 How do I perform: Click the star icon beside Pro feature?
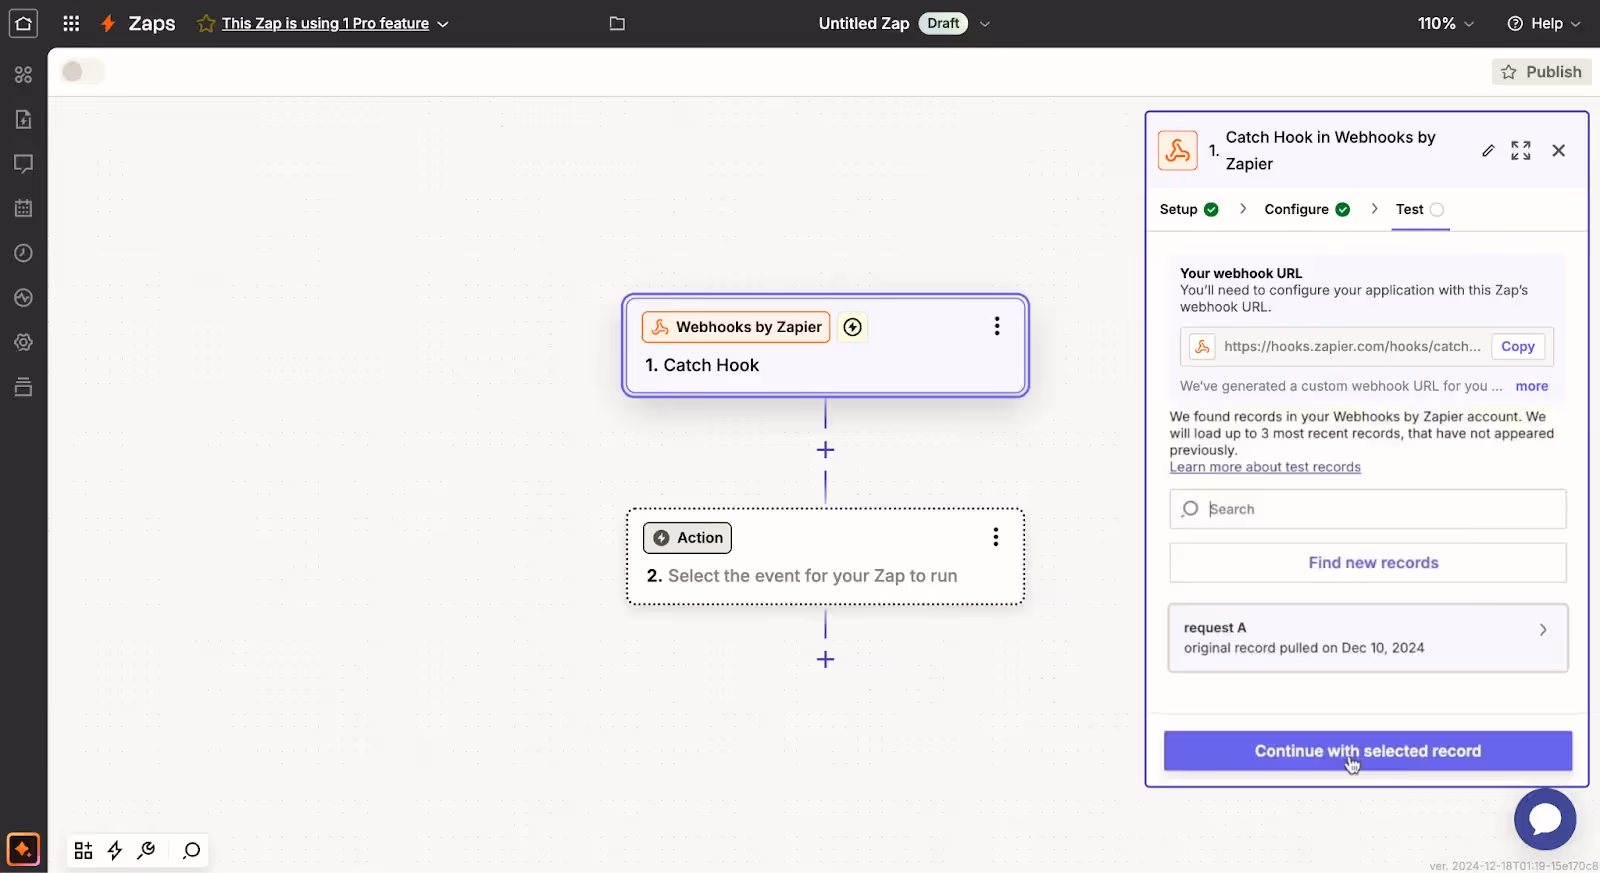[206, 23]
